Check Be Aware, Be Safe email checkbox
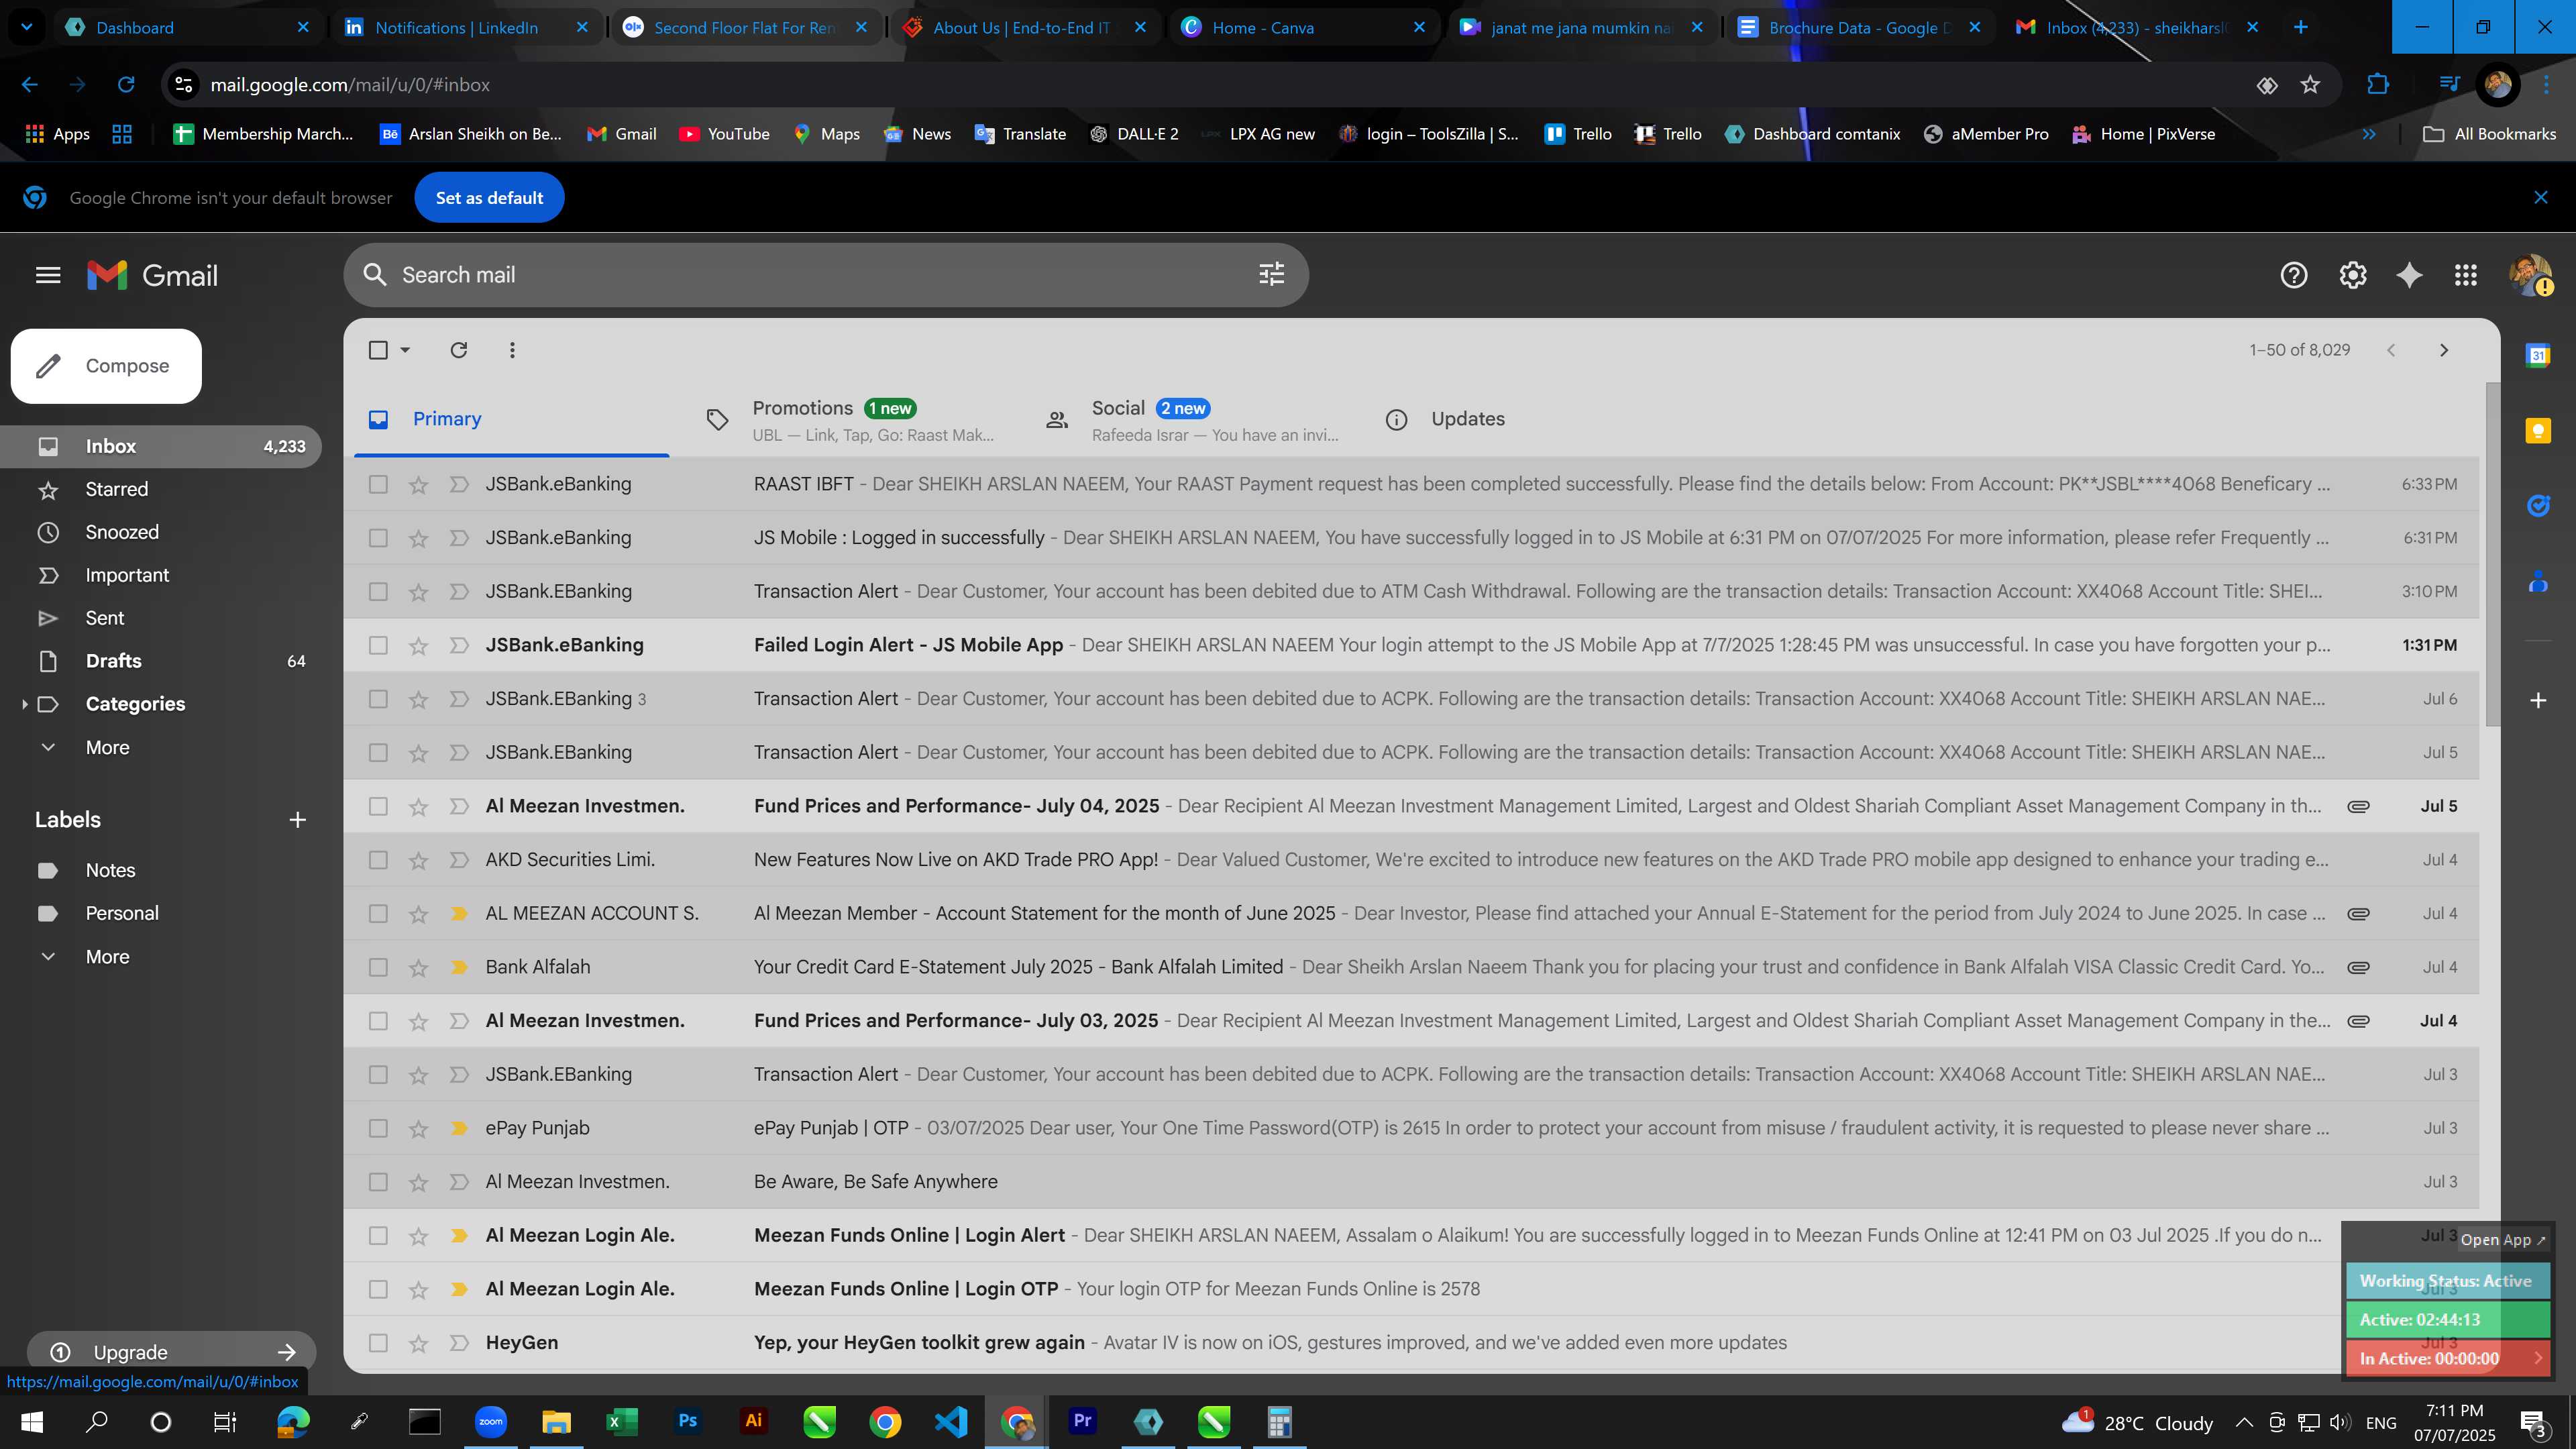The height and width of the screenshot is (1449, 2576). (378, 1182)
